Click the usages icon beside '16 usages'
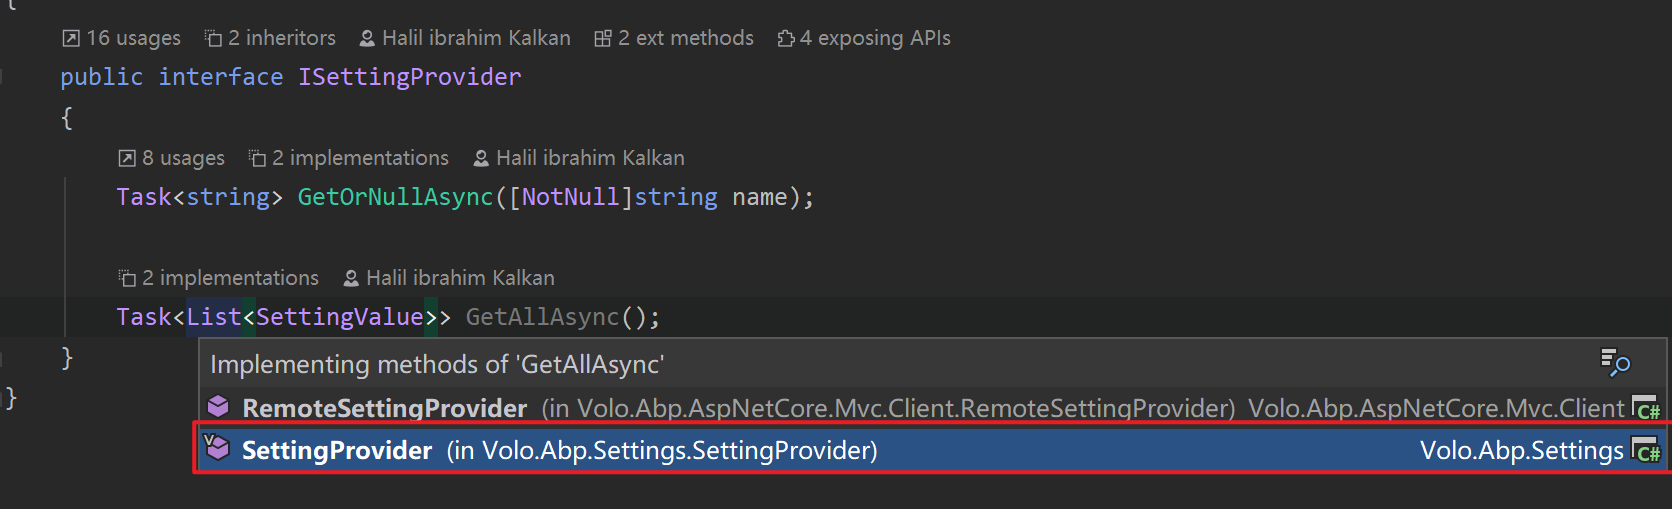The width and height of the screenshot is (1672, 509). click(71, 38)
